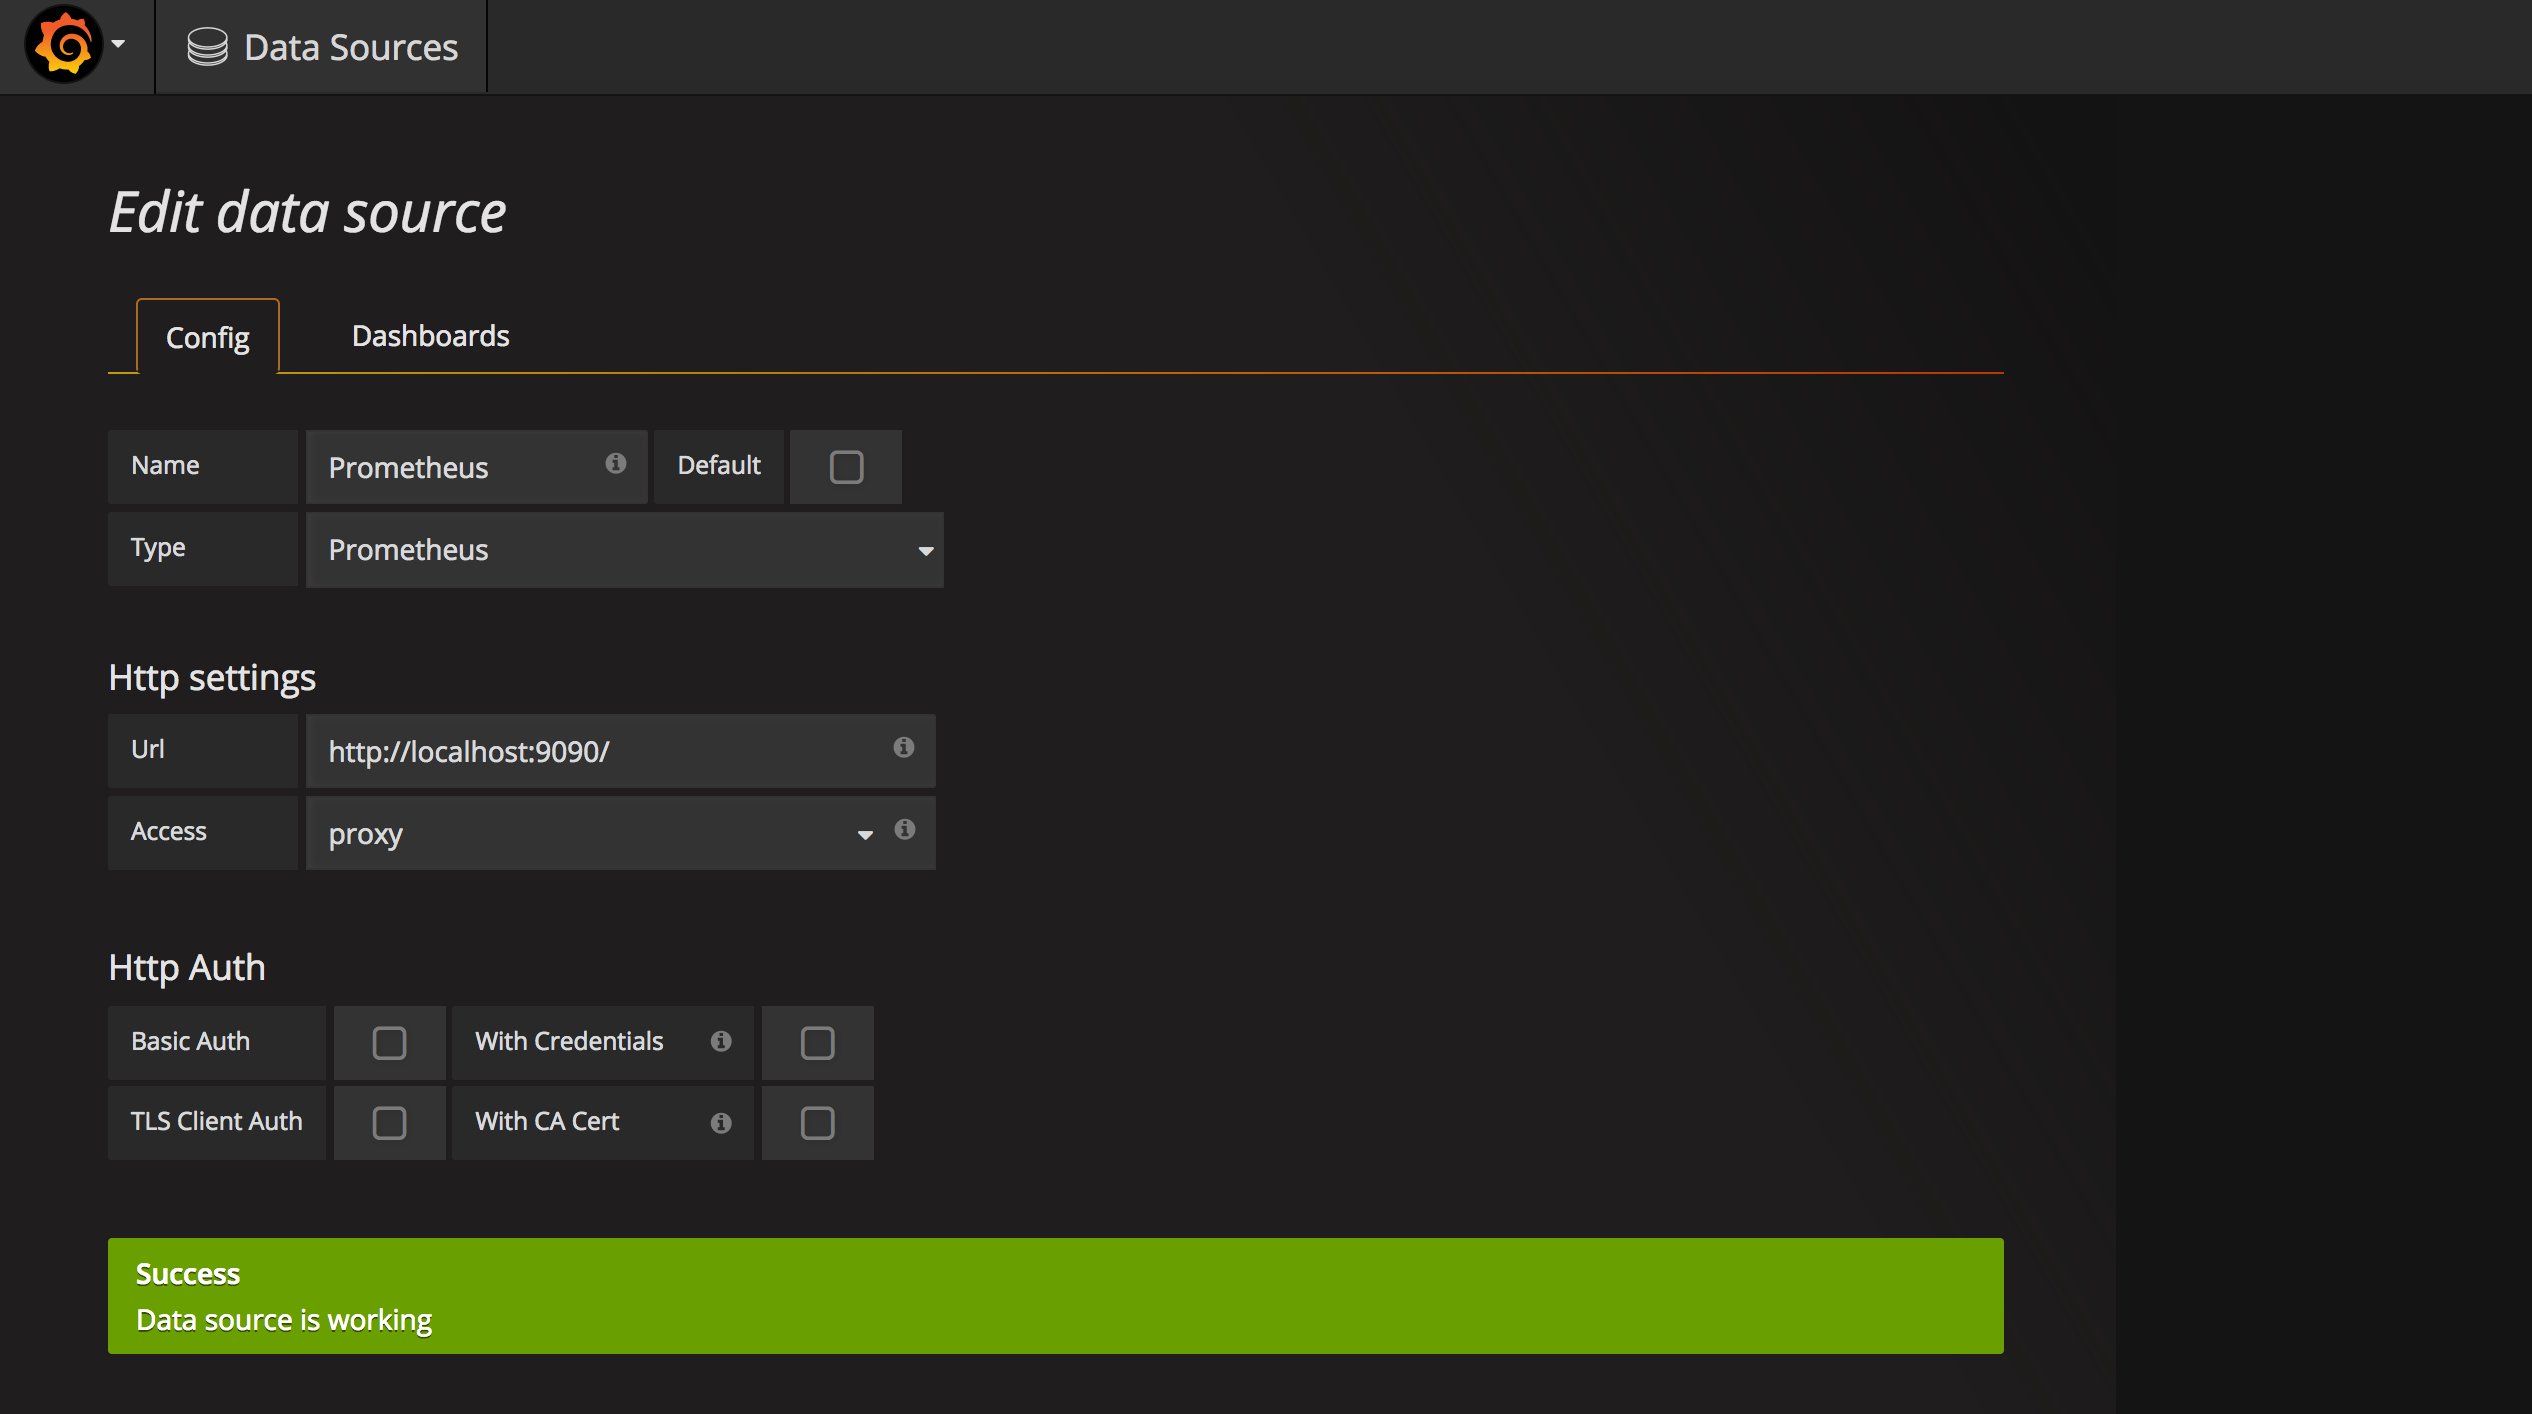Open the Data Sources navbar link

(350, 47)
